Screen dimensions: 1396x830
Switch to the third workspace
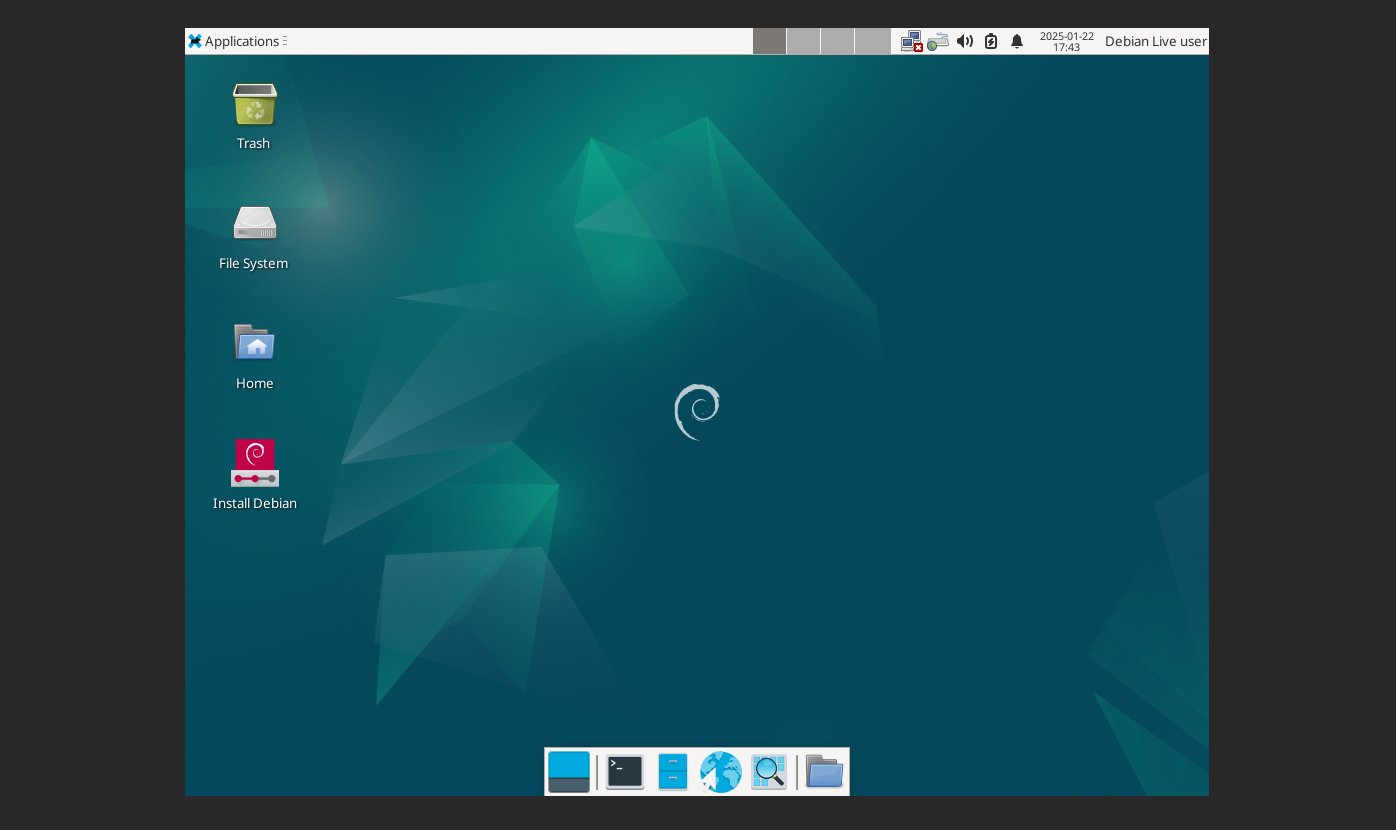(x=838, y=41)
